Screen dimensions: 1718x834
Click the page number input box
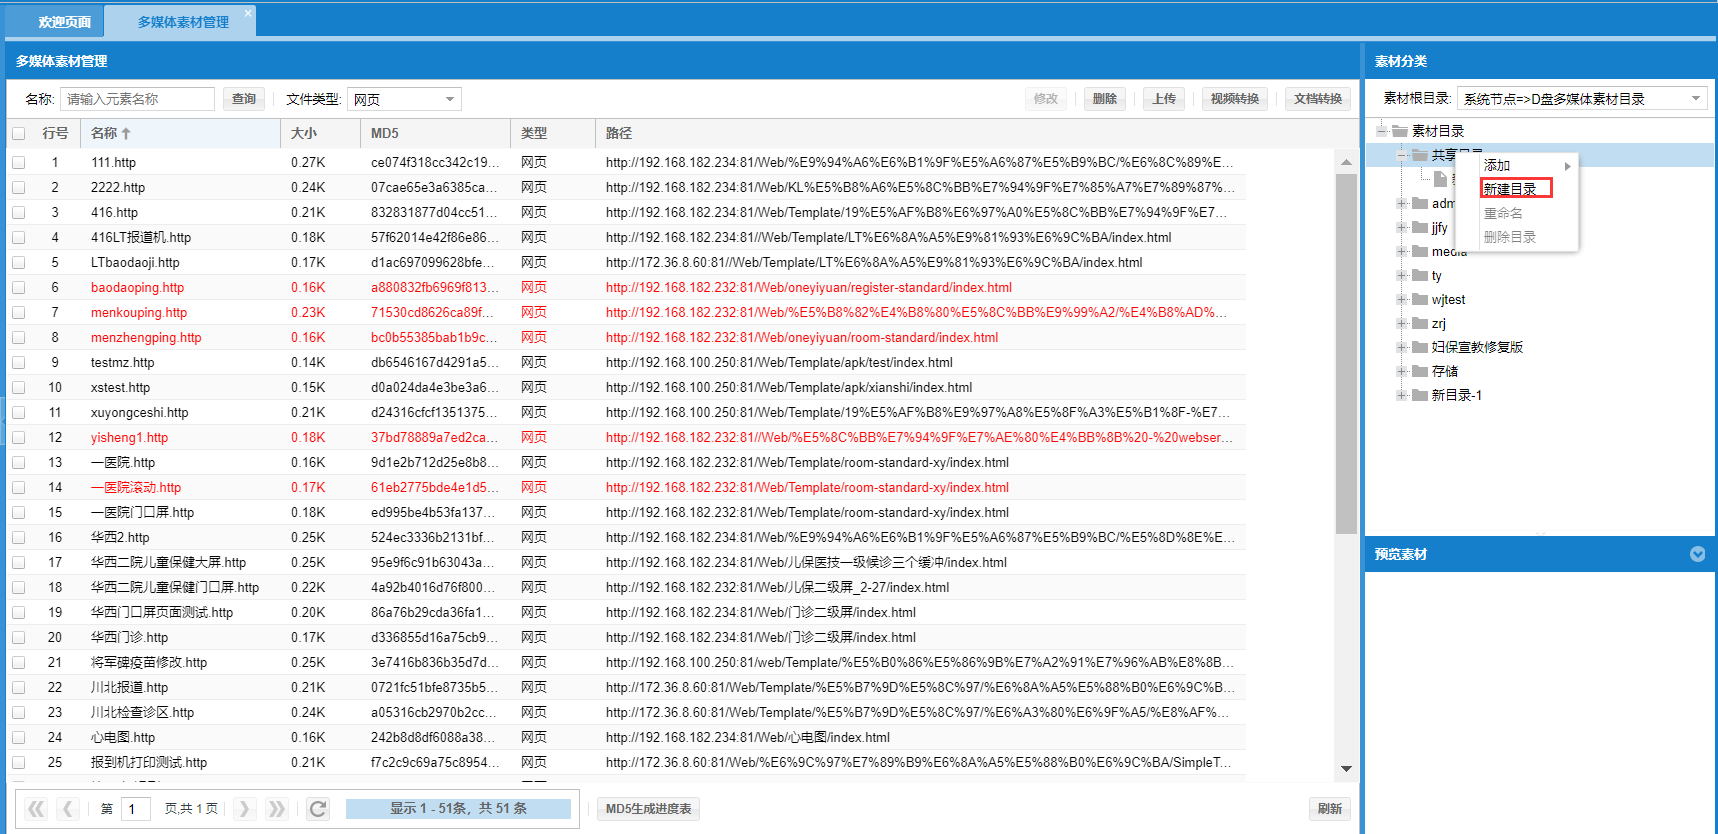coord(136,809)
